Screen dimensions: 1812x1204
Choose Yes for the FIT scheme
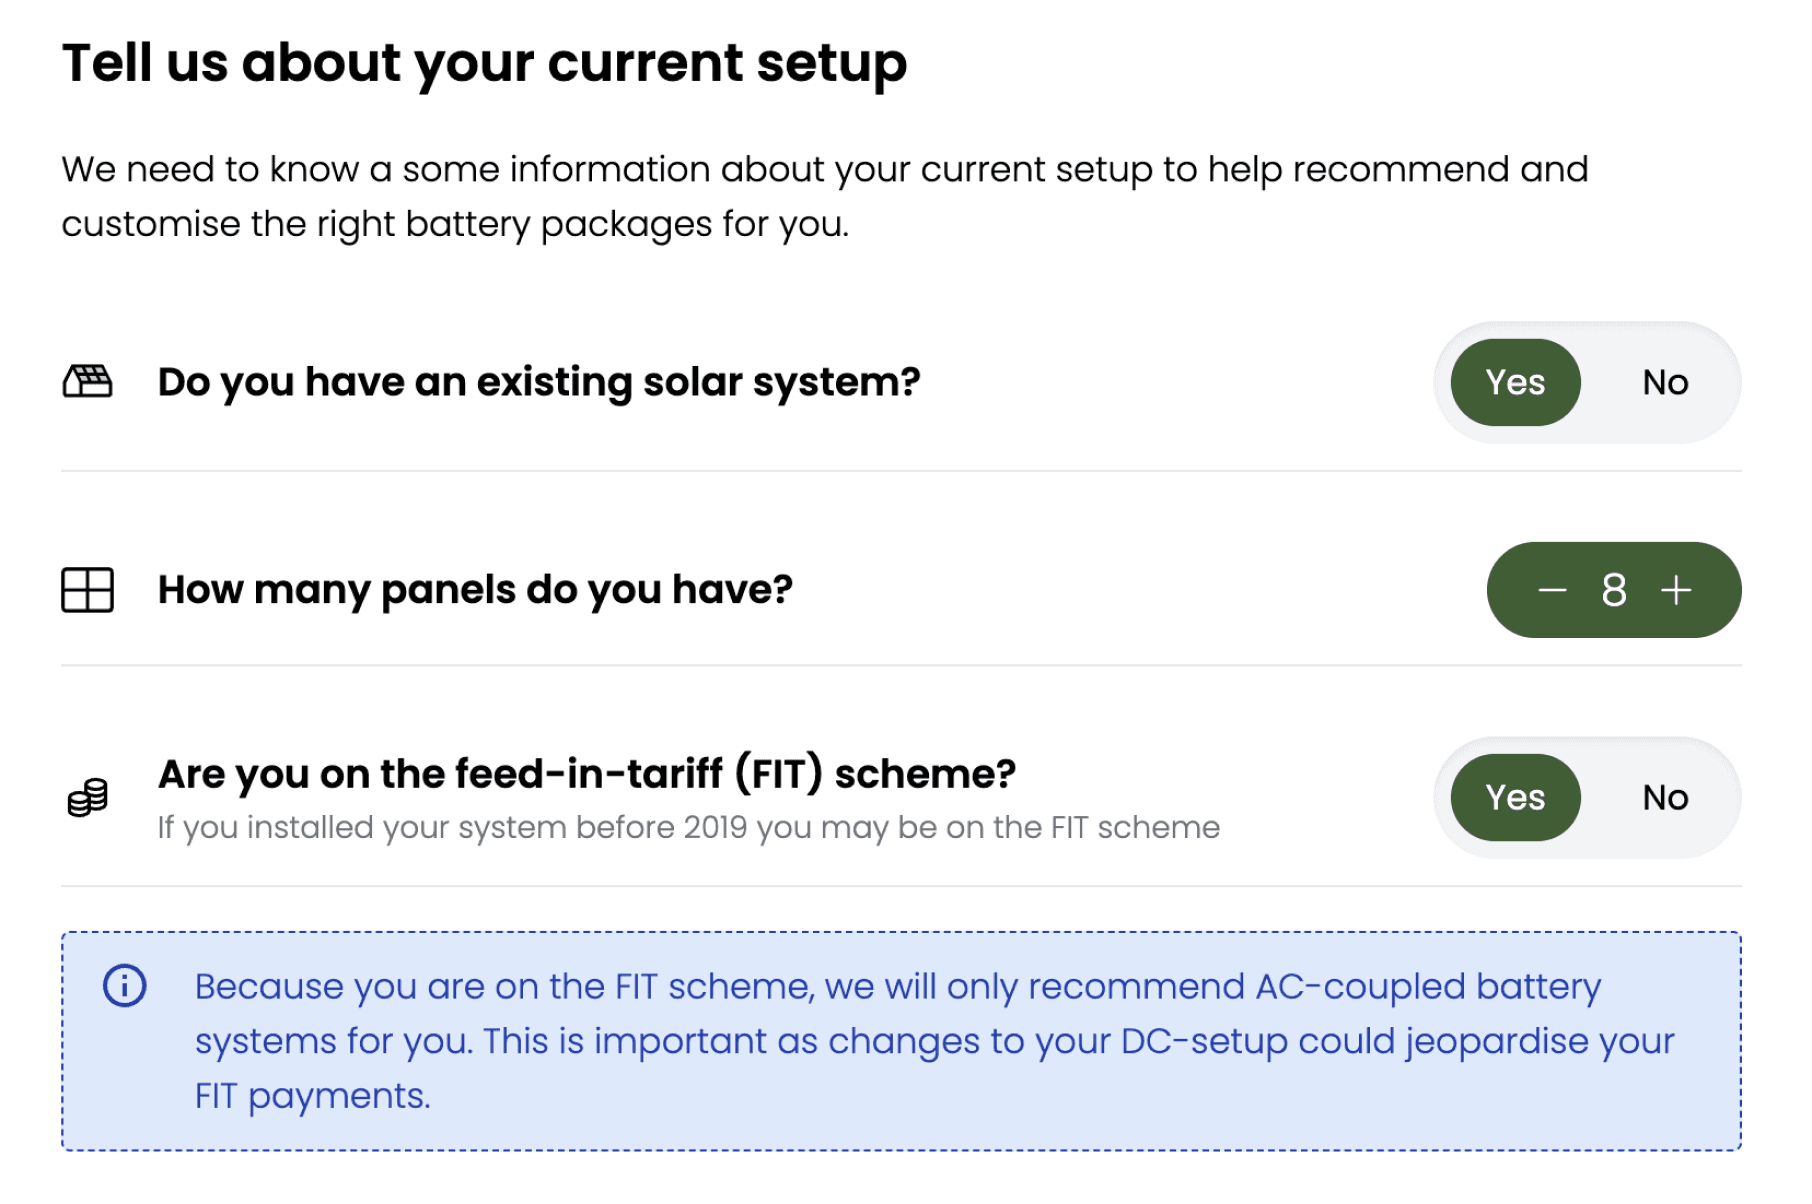(1515, 798)
